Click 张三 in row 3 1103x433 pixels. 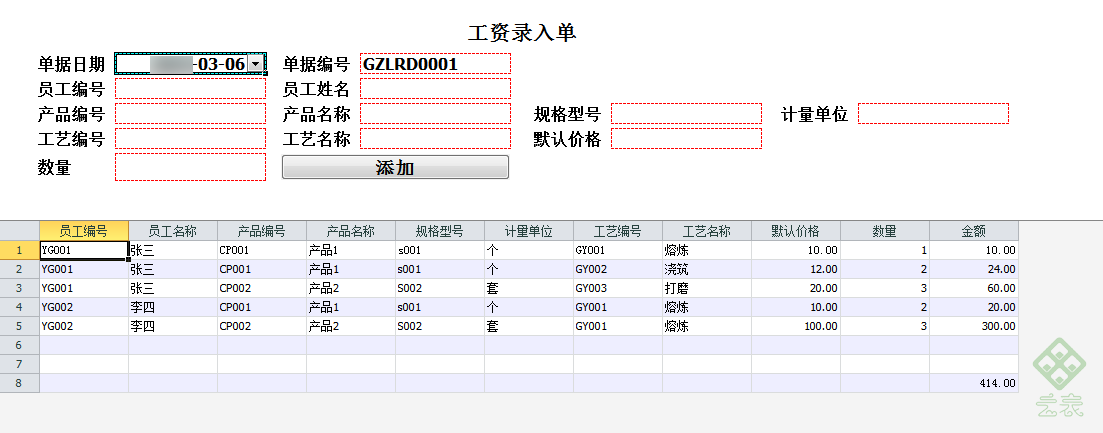pyautogui.click(x=173, y=288)
